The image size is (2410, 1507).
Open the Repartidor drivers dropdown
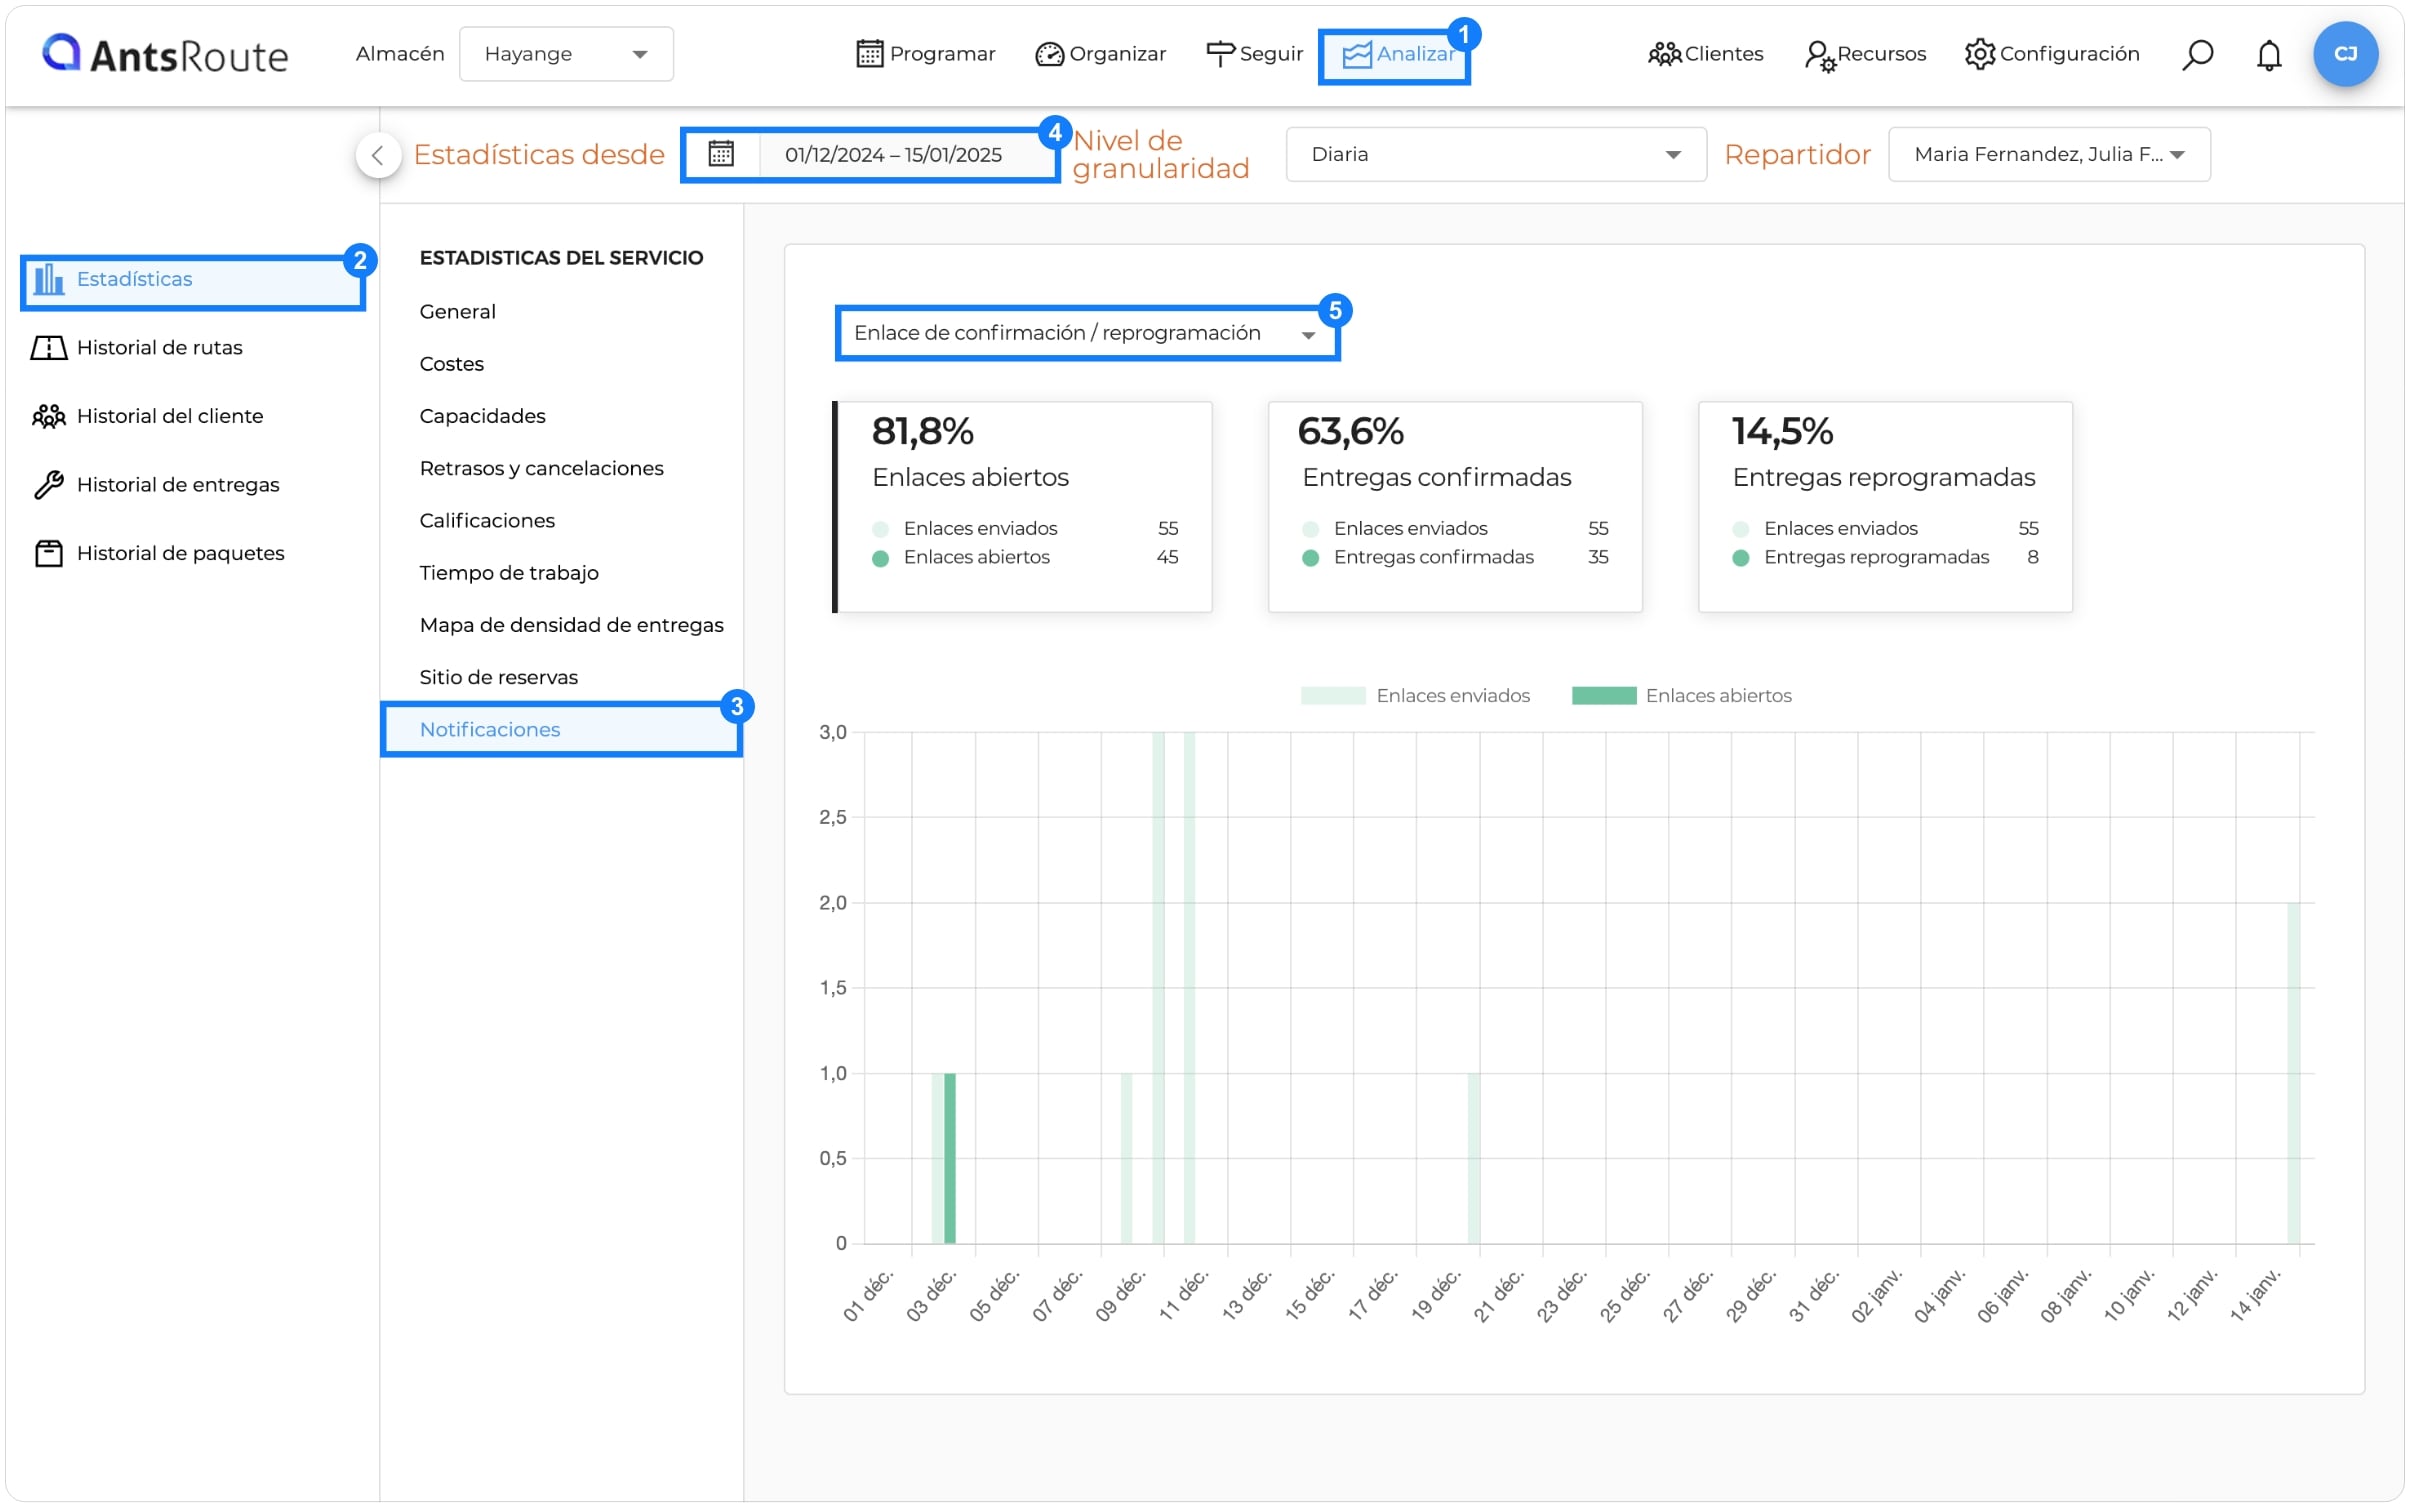(2048, 154)
